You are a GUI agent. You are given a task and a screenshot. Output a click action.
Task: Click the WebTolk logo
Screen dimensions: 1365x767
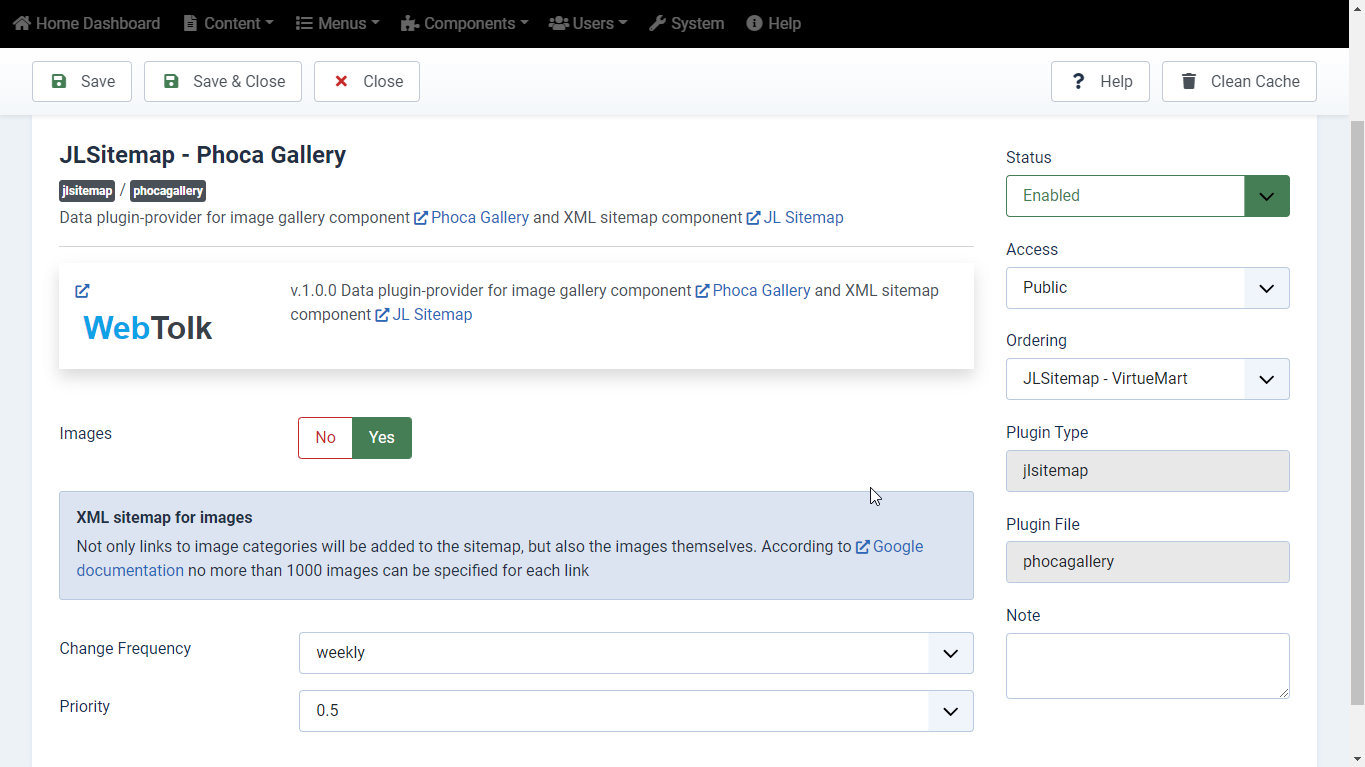148,327
